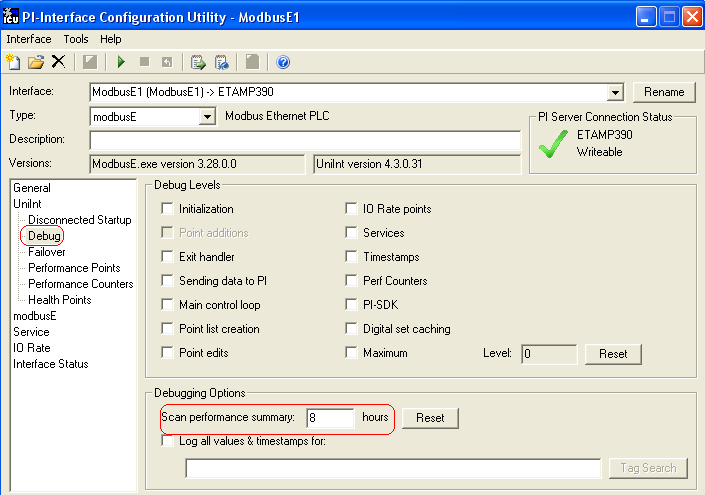The image size is (705, 495).
Task: Click the application icon in title bar
Action: tap(10, 16)
